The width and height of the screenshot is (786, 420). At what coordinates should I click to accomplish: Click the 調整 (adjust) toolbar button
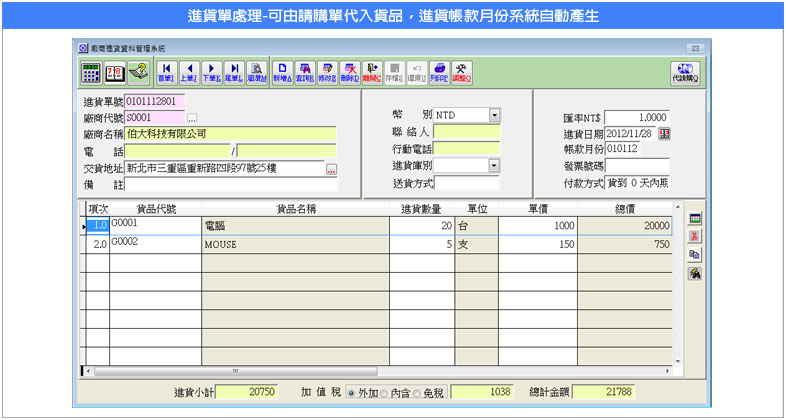pos(462,71)
